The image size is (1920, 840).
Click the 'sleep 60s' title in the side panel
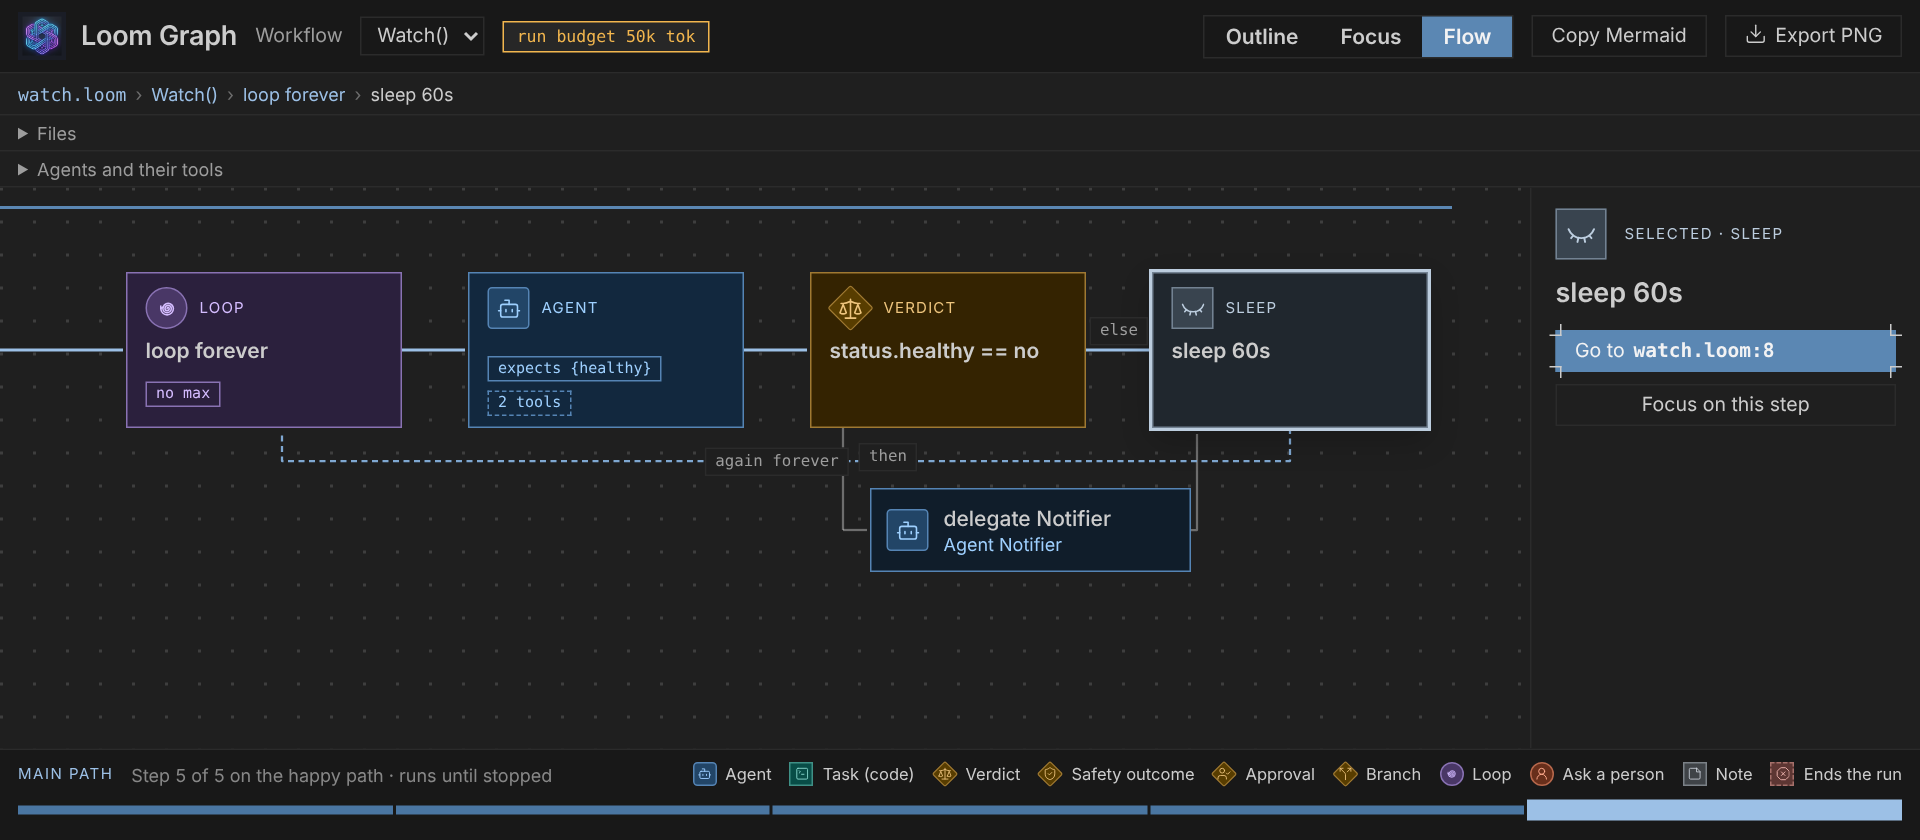coord(1619,293)
